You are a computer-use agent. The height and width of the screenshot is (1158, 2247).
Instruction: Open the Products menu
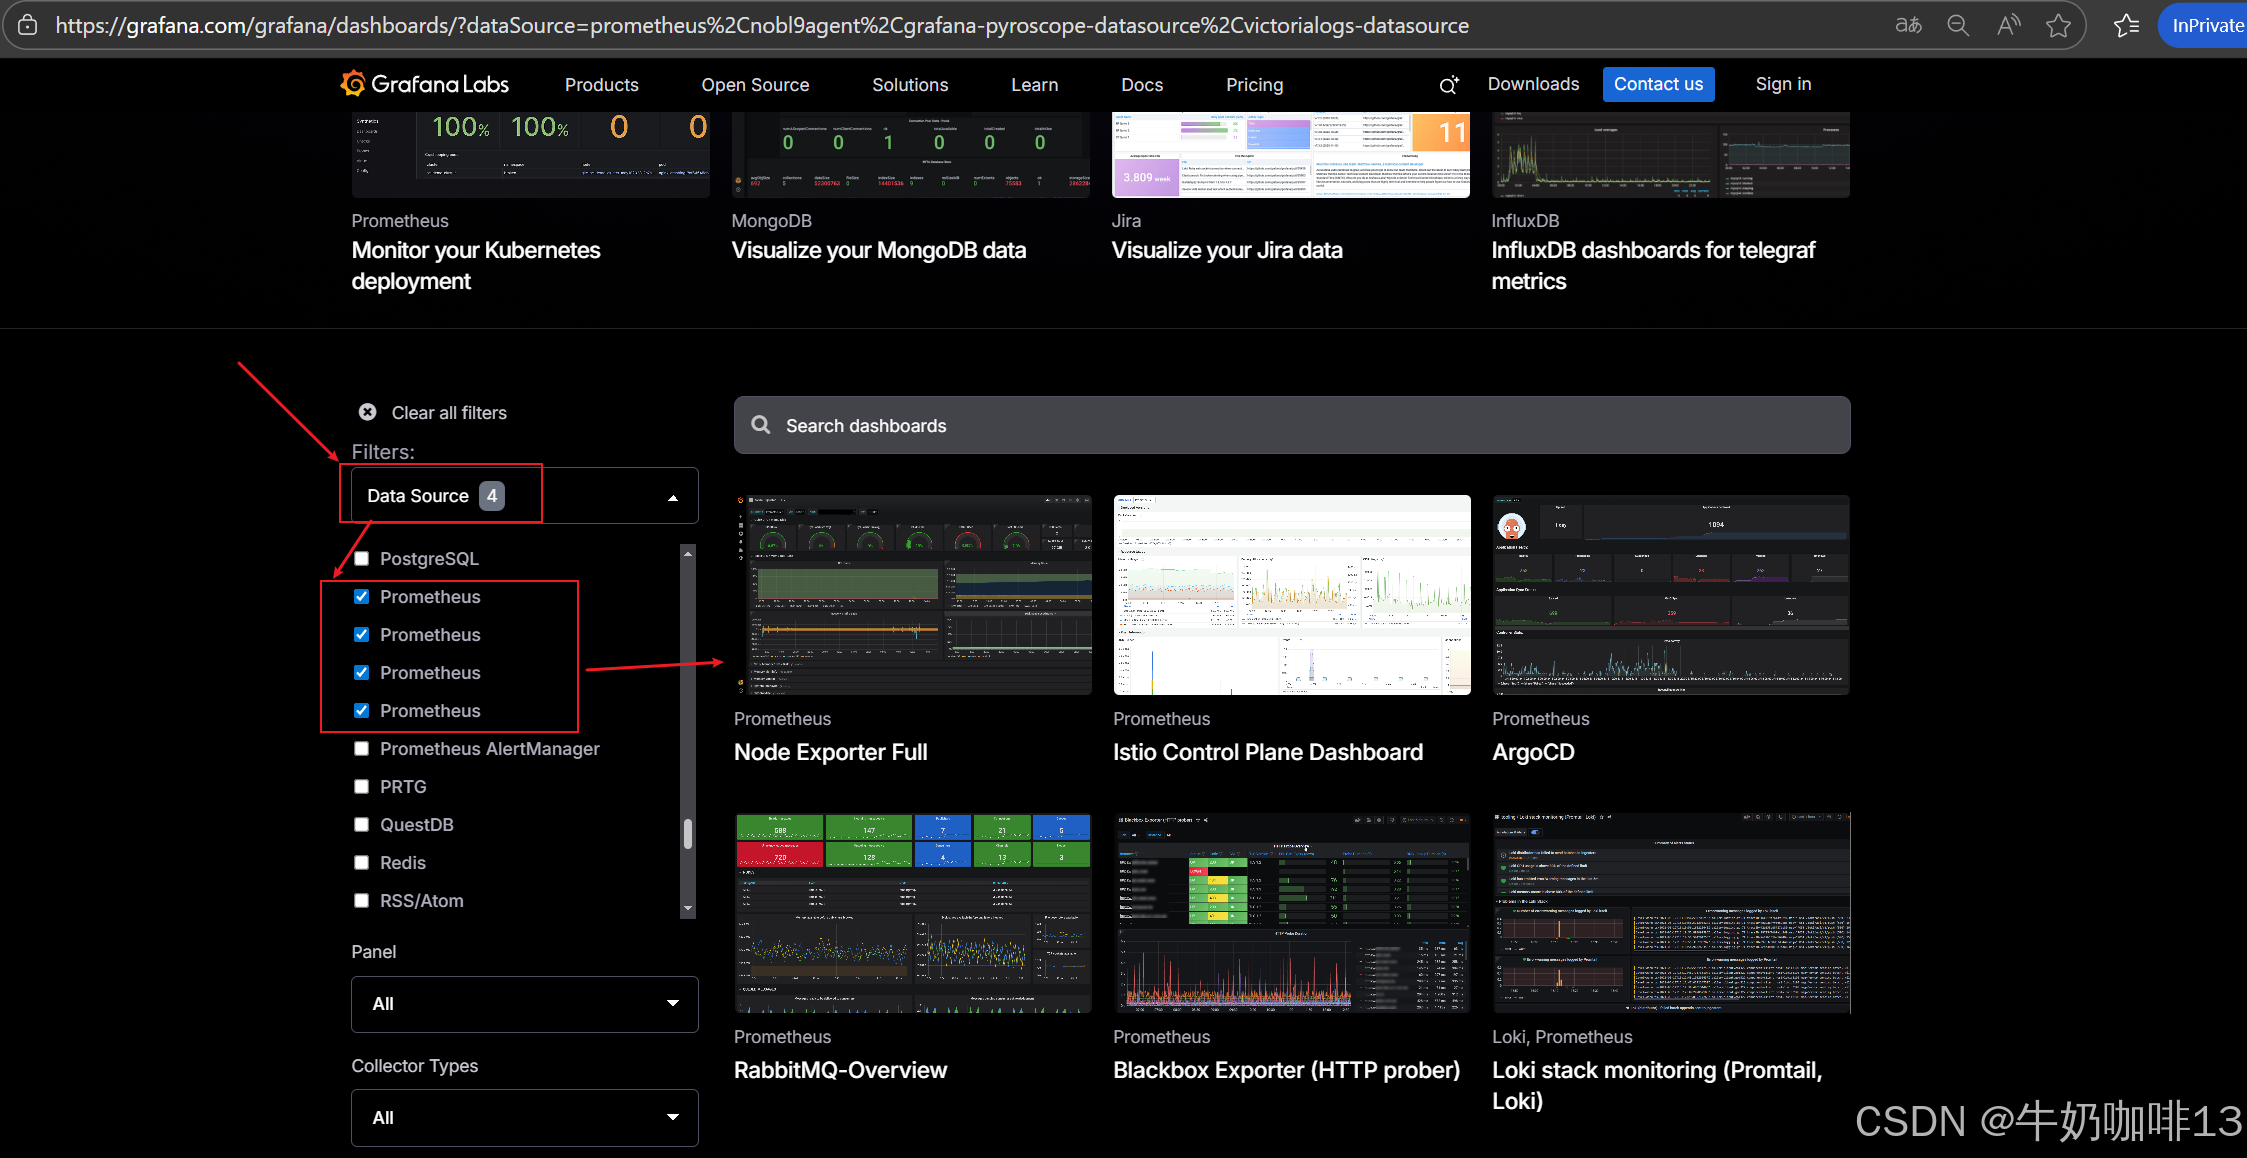click(601, 85)
